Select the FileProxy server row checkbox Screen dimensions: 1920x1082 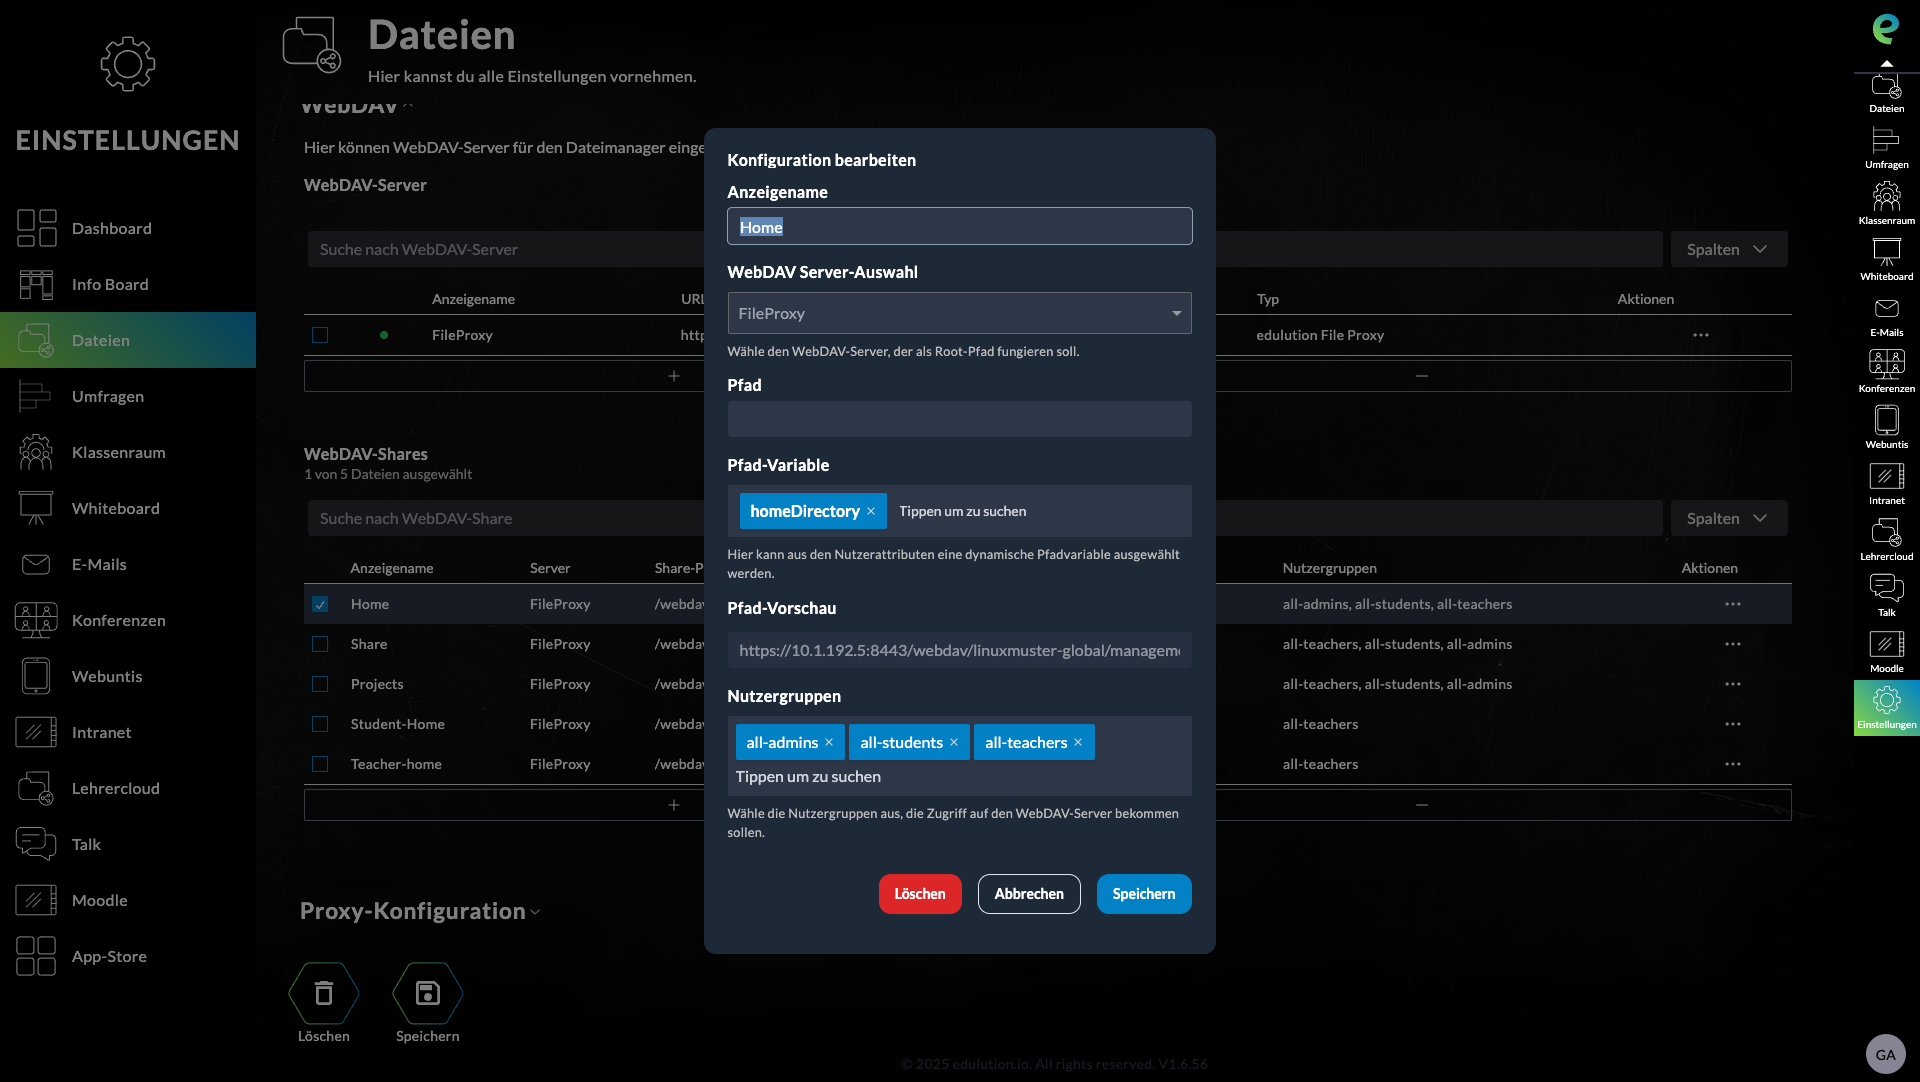(320, 335)
